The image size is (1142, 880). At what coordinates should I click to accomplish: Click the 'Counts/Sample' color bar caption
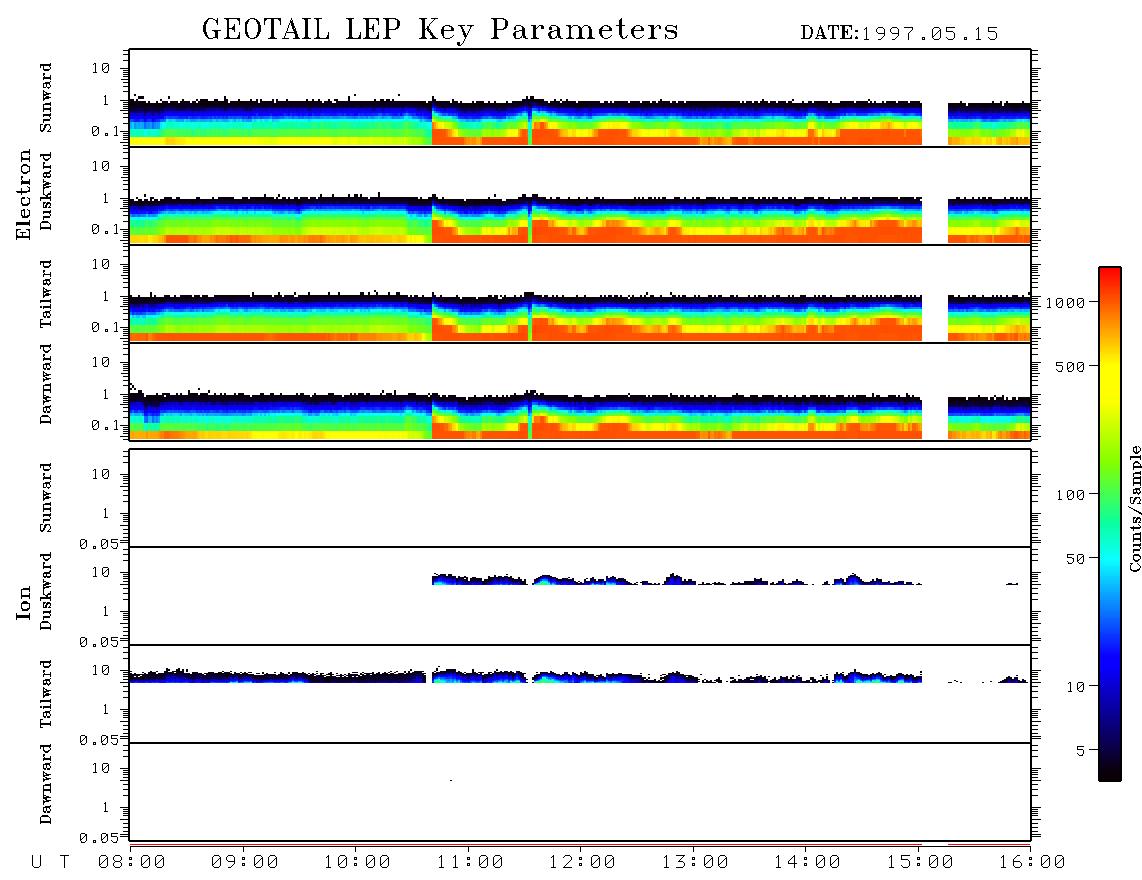click(1135, 508)
